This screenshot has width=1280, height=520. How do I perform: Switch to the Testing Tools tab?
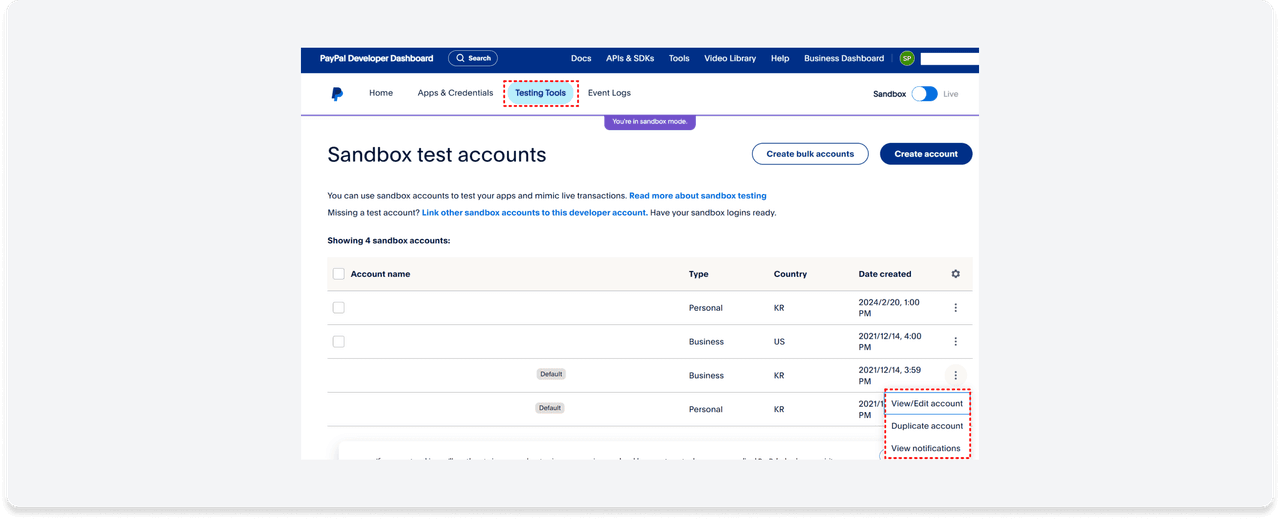pos(540,93)
